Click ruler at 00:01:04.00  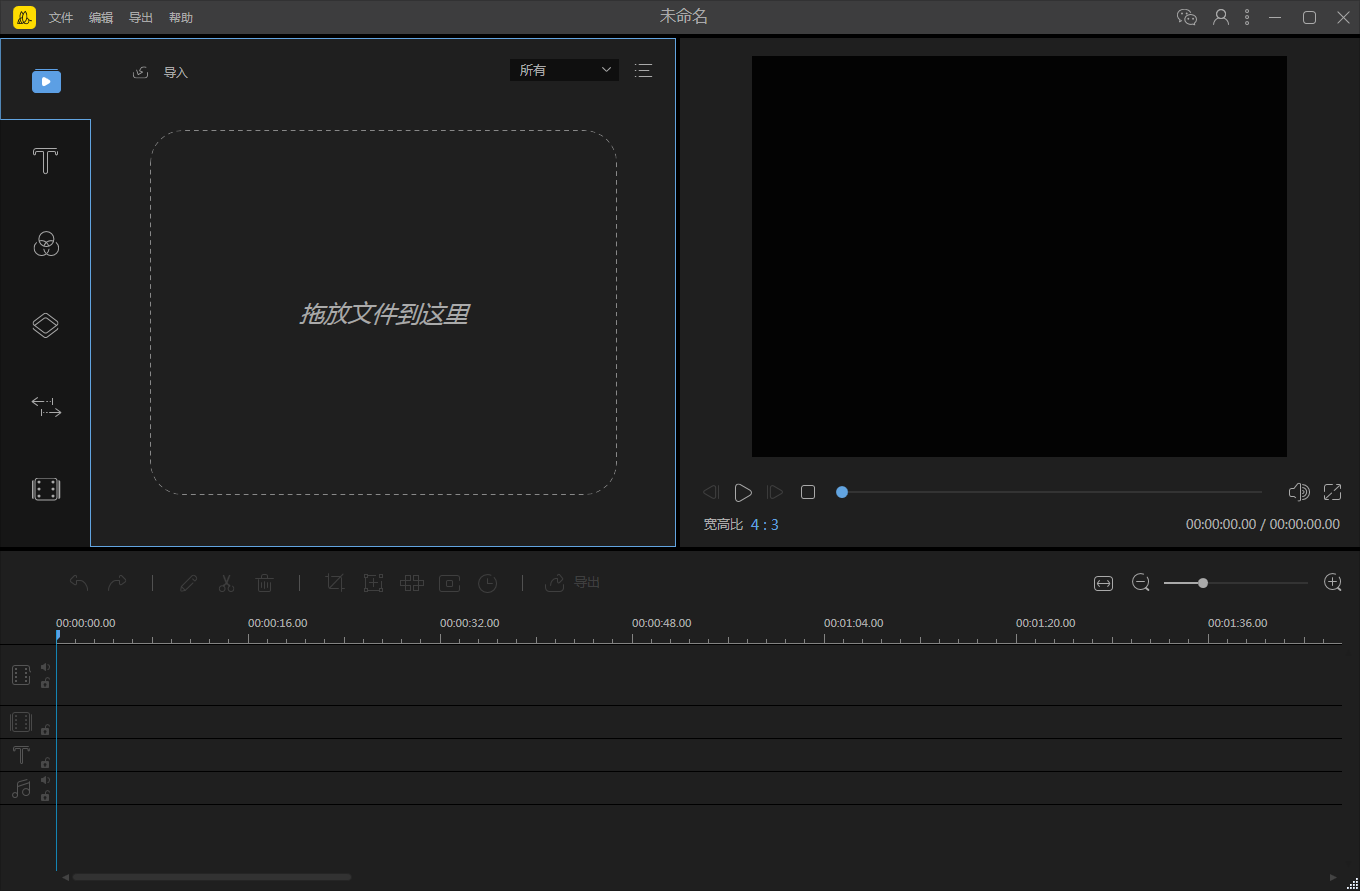(x=853, y=623)
